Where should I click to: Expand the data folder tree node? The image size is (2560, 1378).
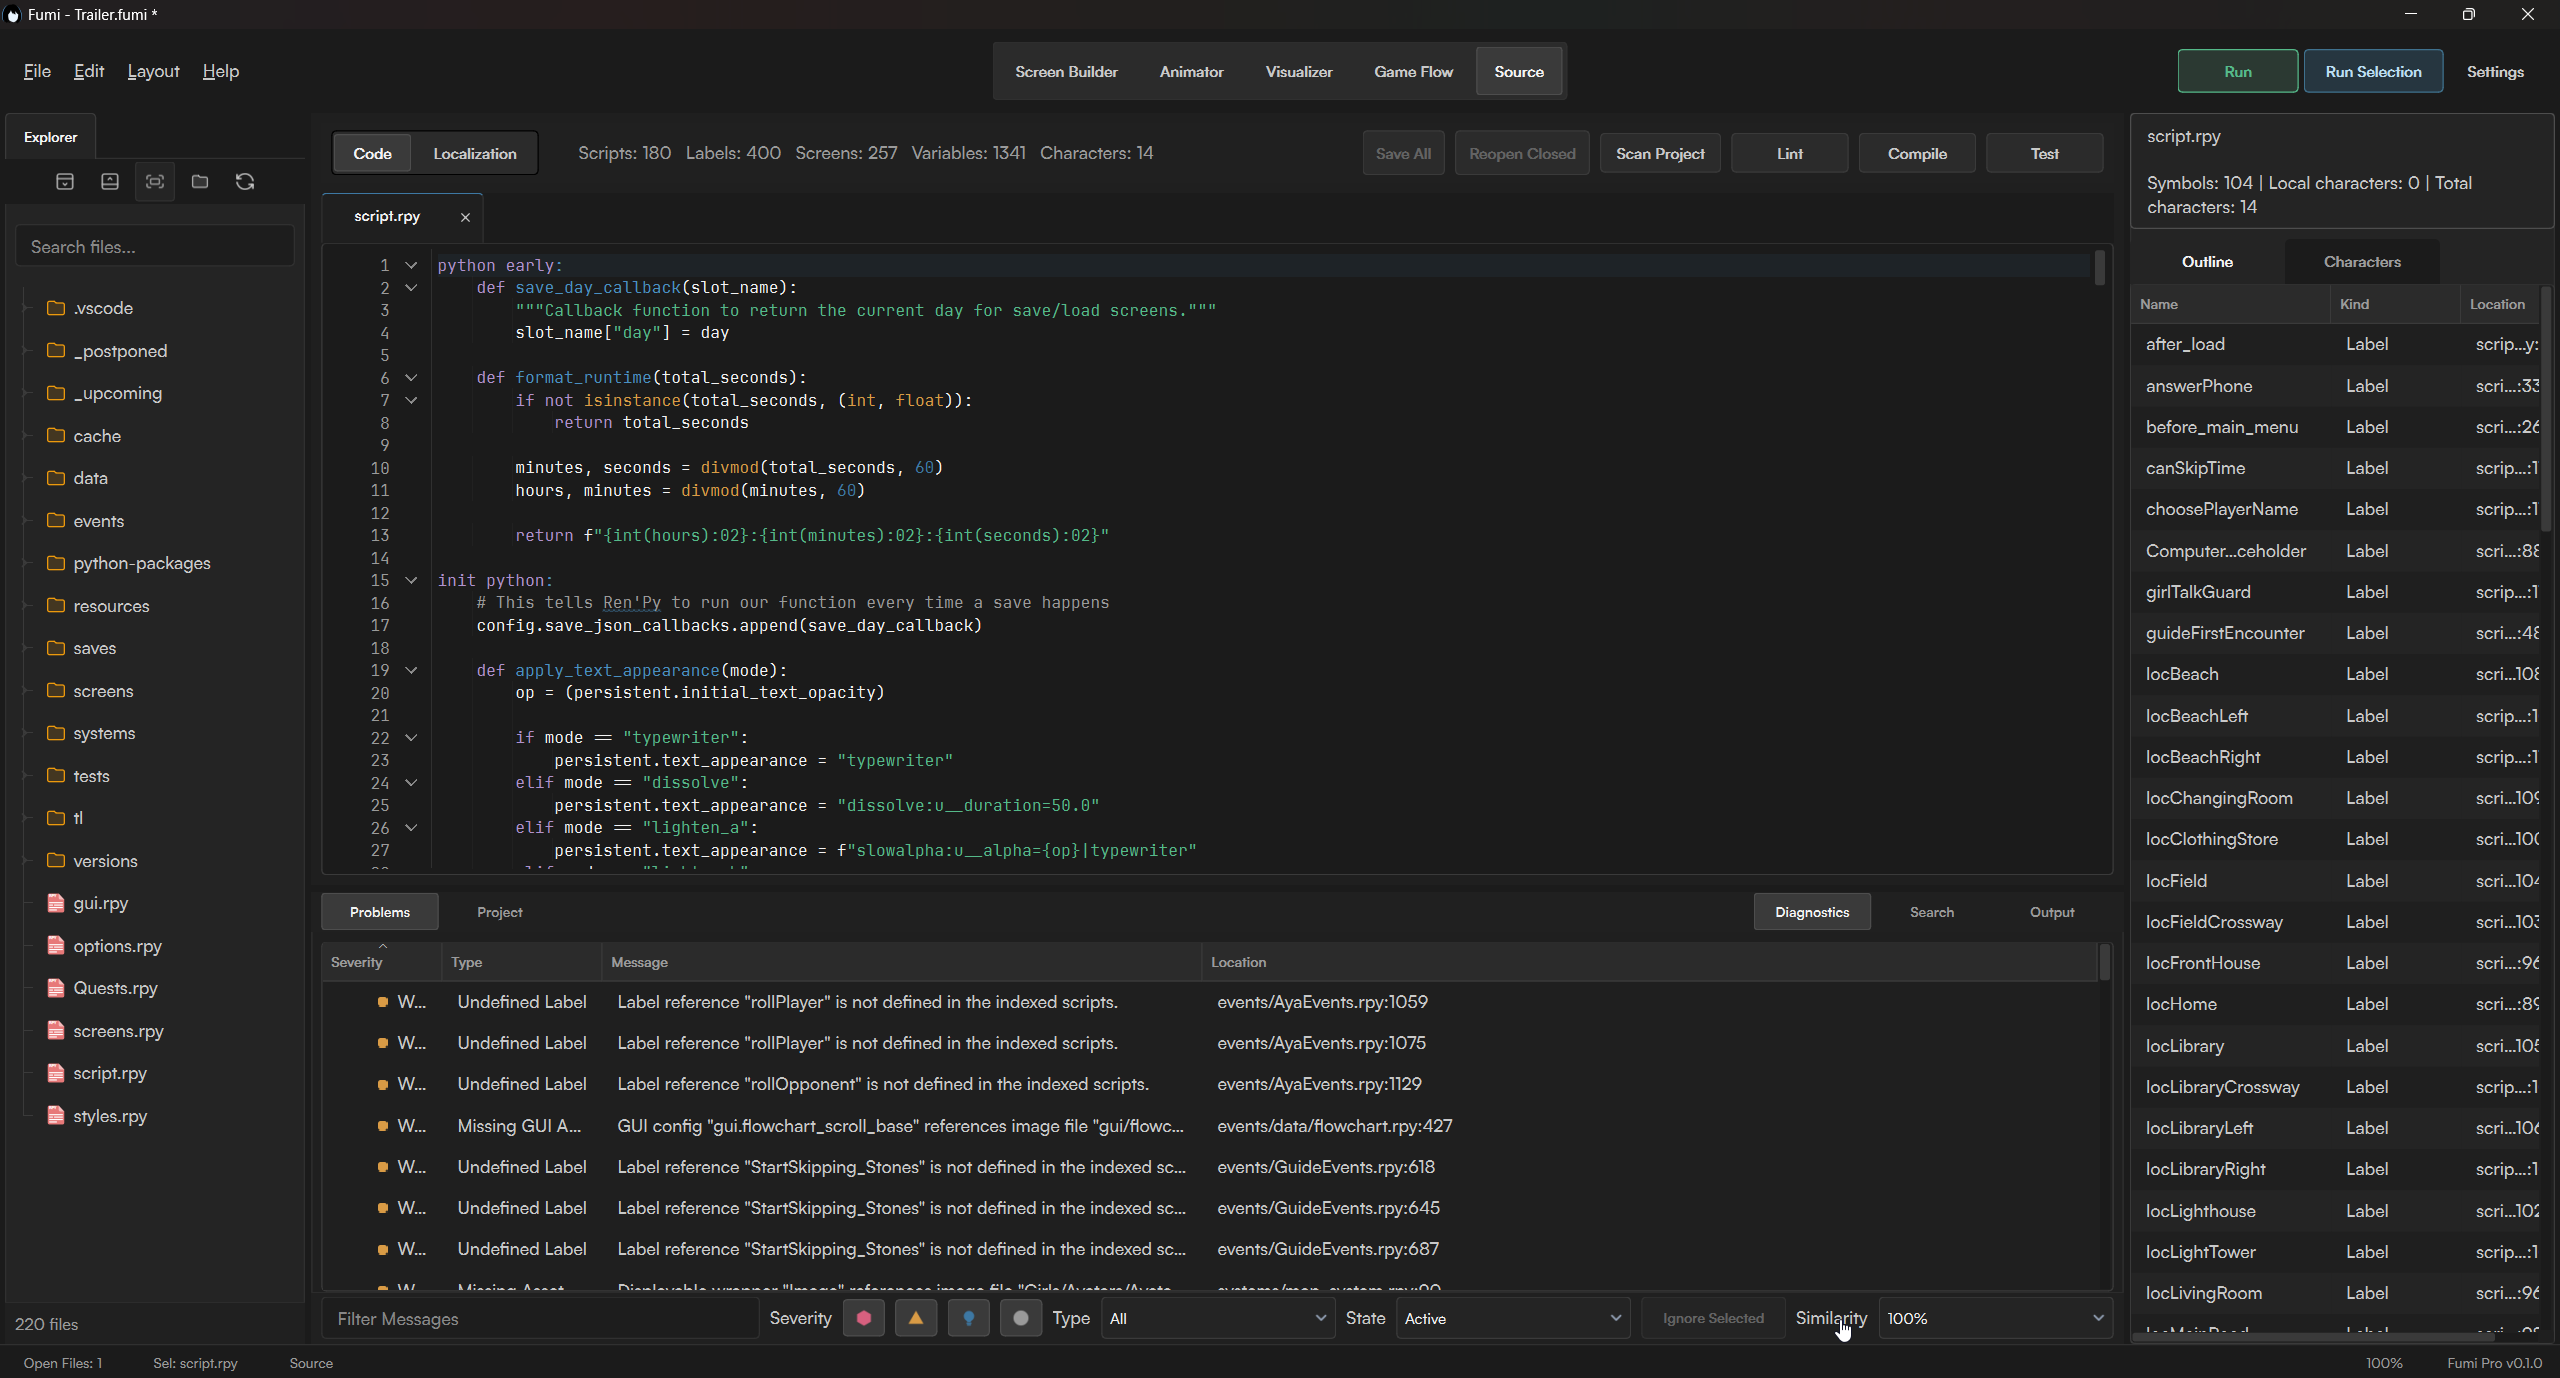[x=27, y=478]
